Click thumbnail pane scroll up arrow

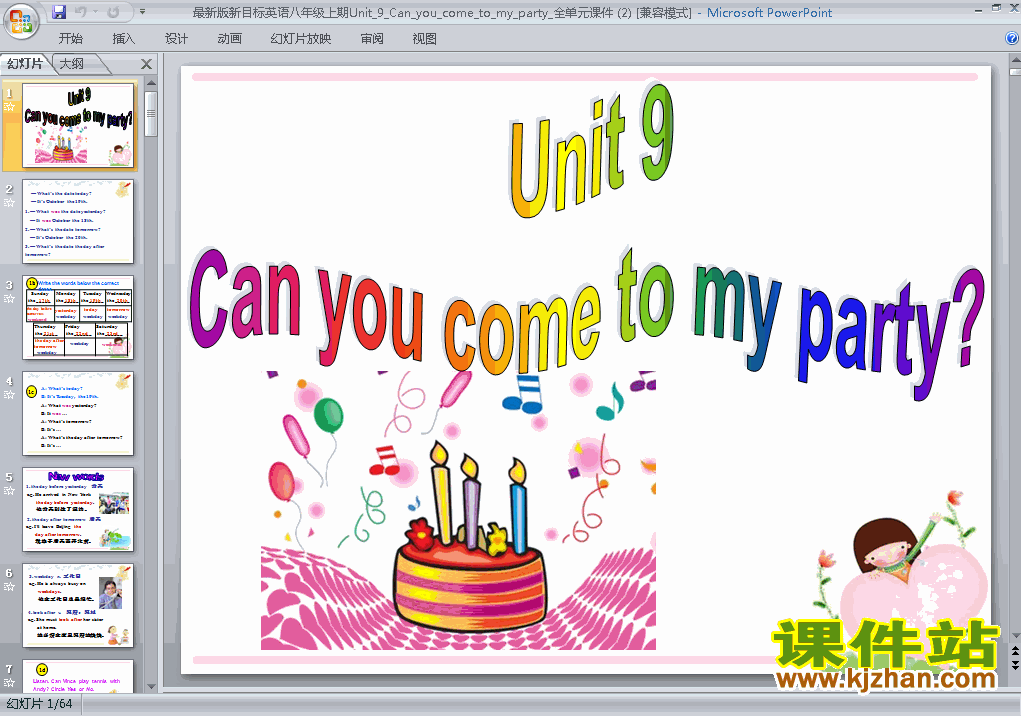(151, 83)
